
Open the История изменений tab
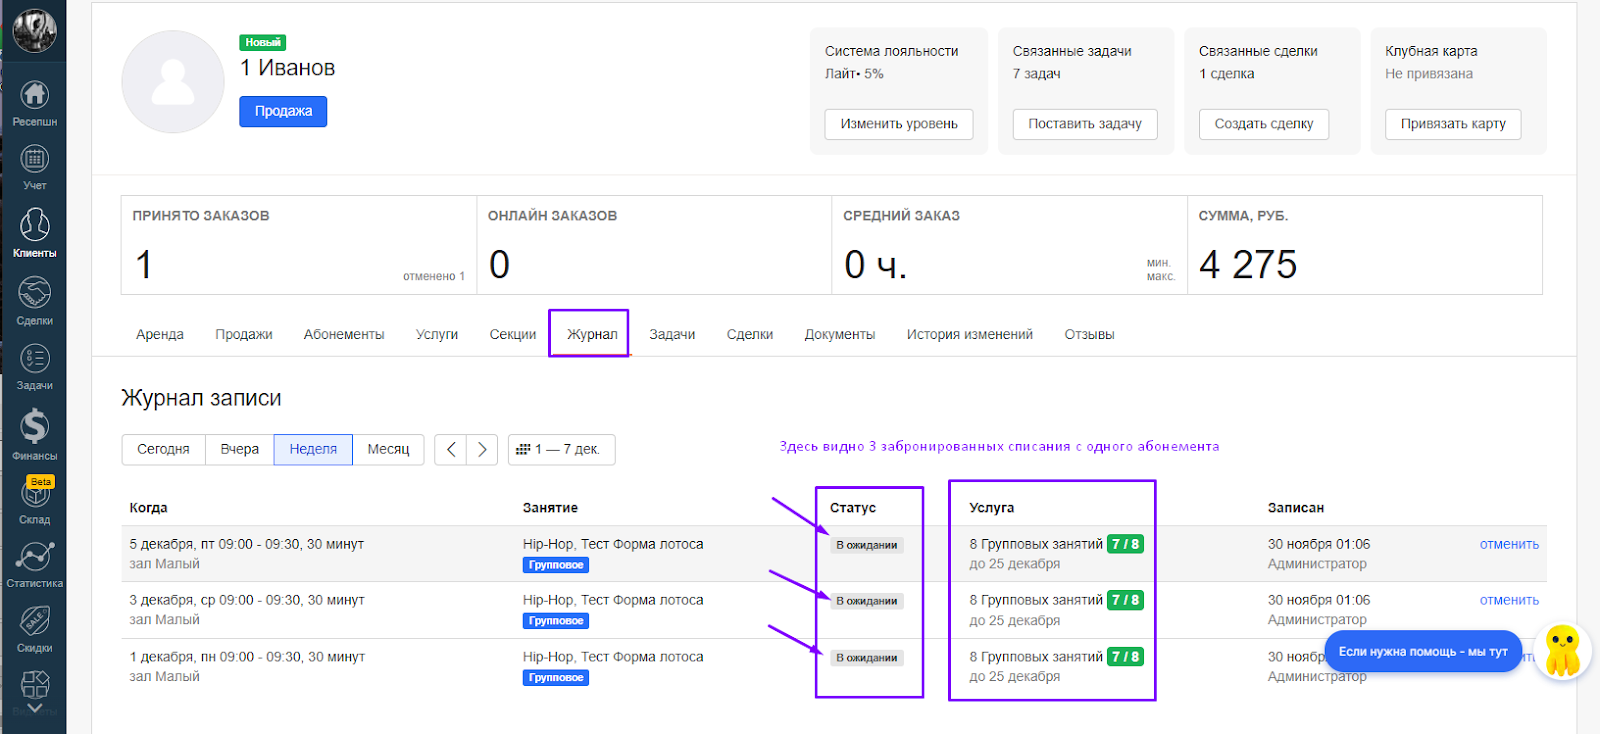[x=969, y=334]
